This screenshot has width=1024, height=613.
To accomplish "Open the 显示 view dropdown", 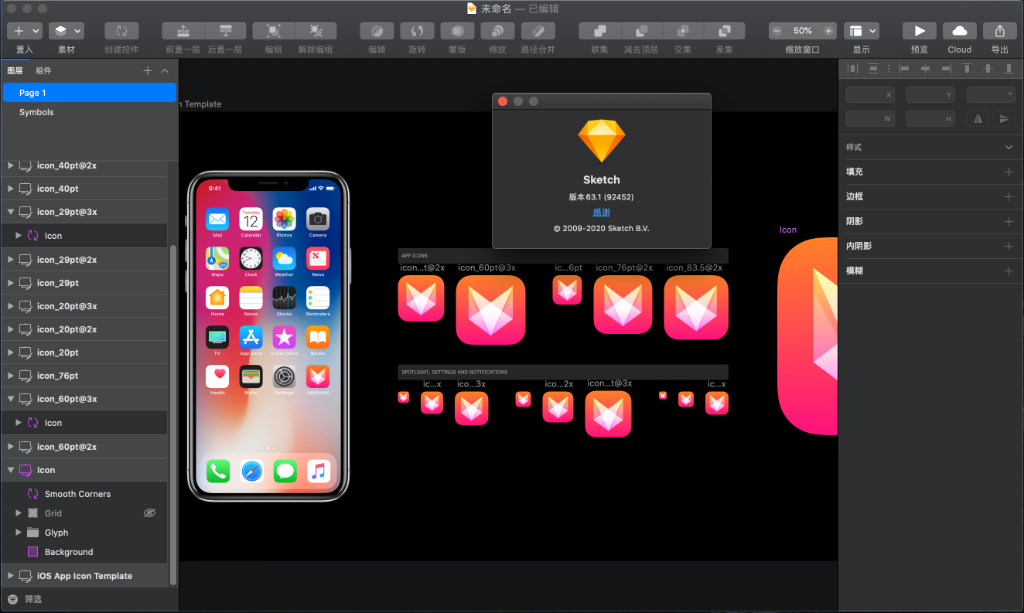I will point(861,31).
